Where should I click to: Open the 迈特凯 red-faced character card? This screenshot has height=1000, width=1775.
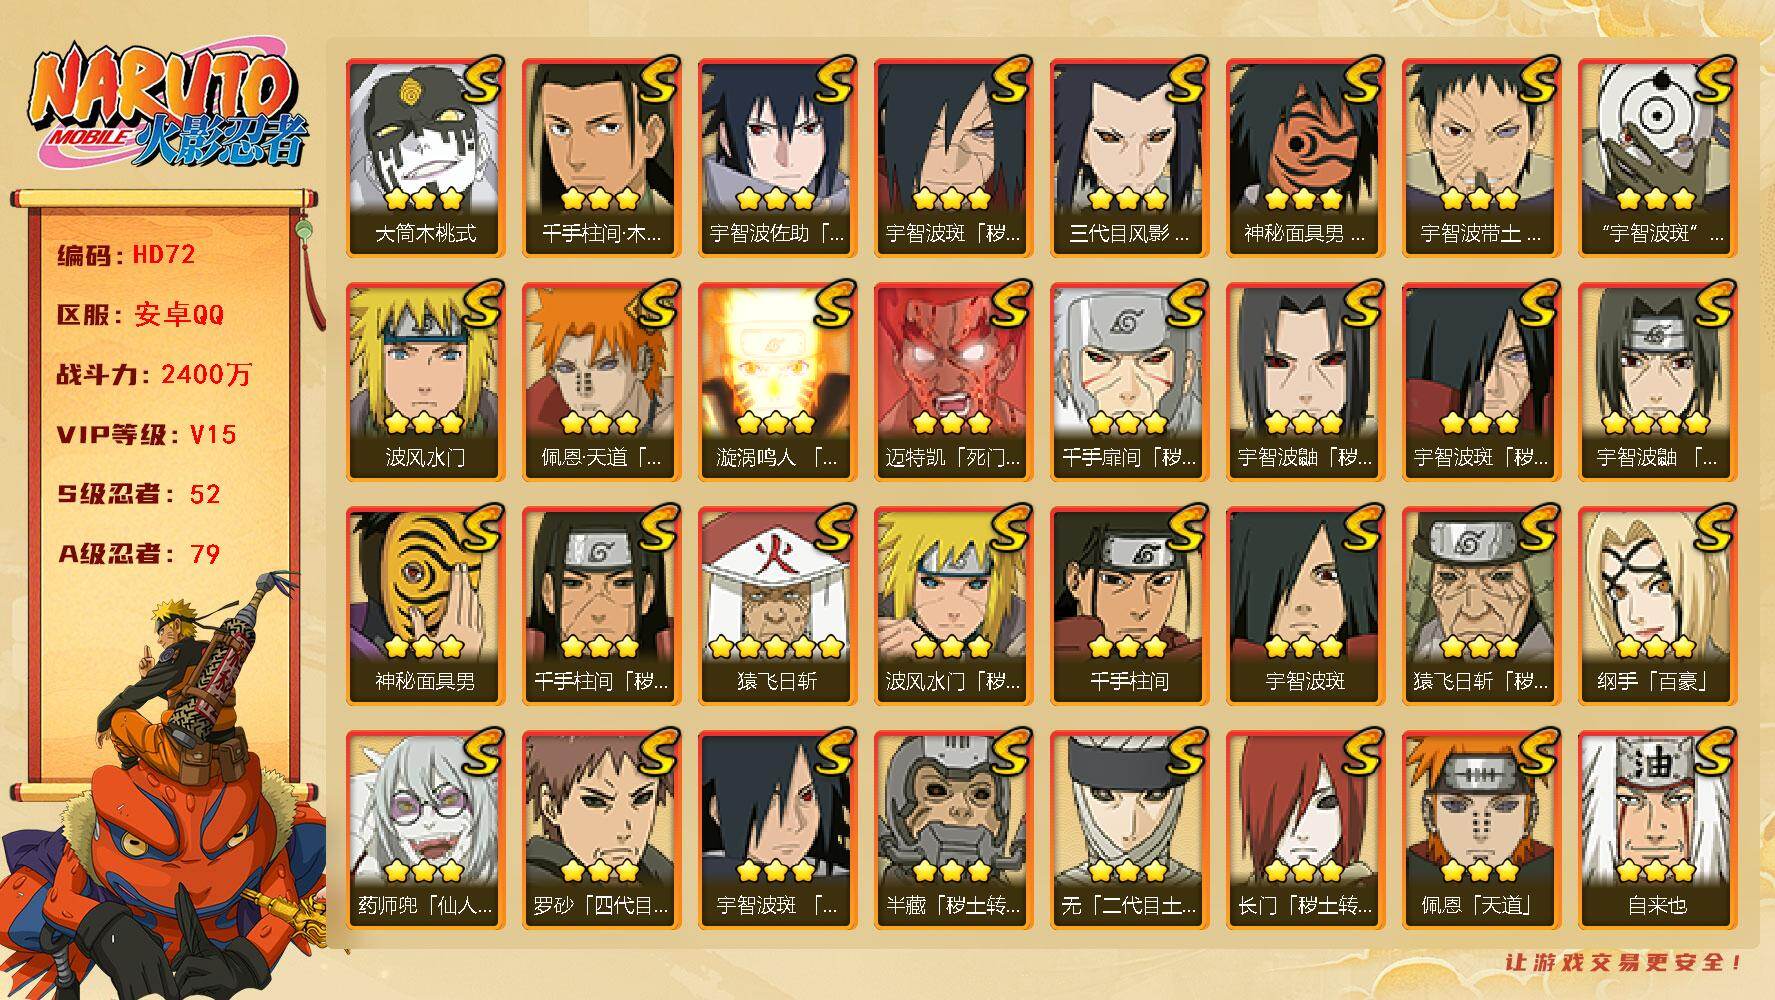tap(954, 382)
